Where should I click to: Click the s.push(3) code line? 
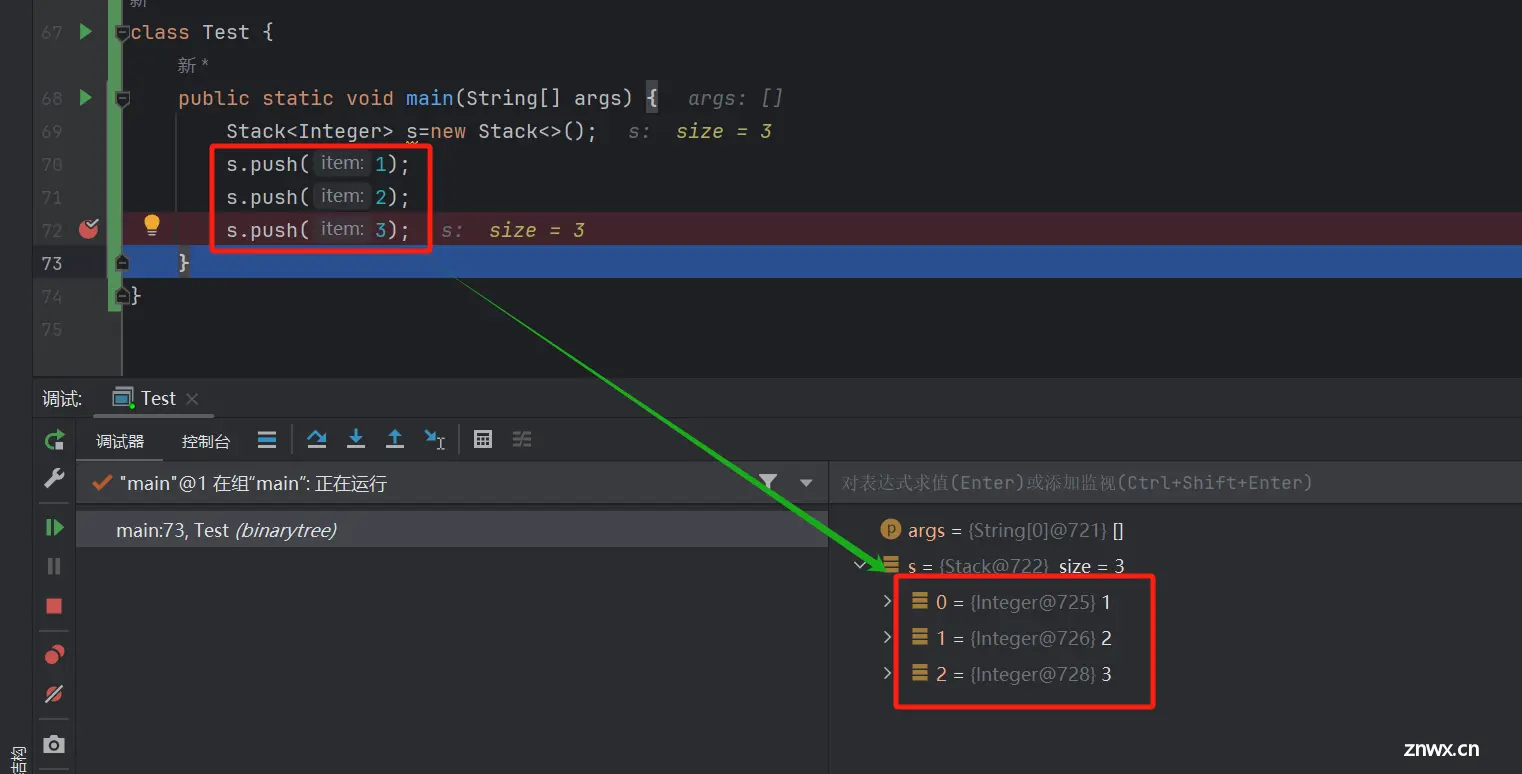318,230
